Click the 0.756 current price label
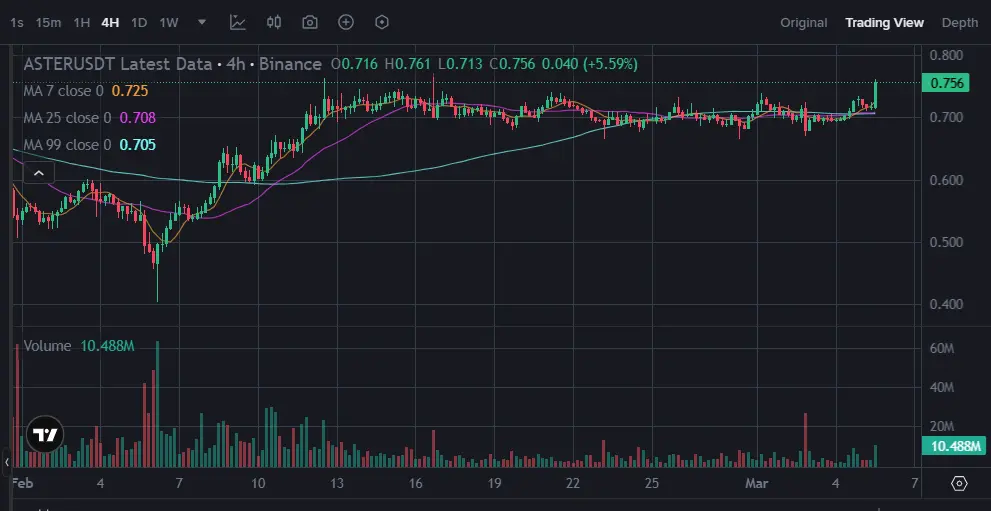This screenshot has width=991, height=511. [x=945, y=83]
